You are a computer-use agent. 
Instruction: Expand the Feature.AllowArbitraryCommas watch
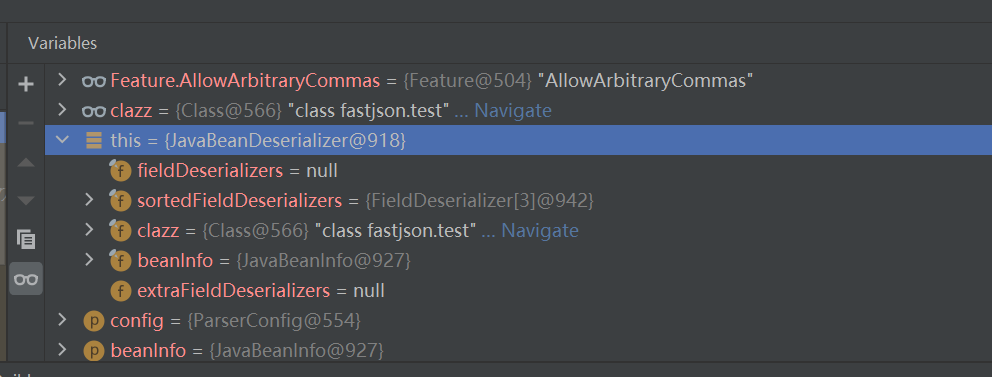[x=62, y=80]
